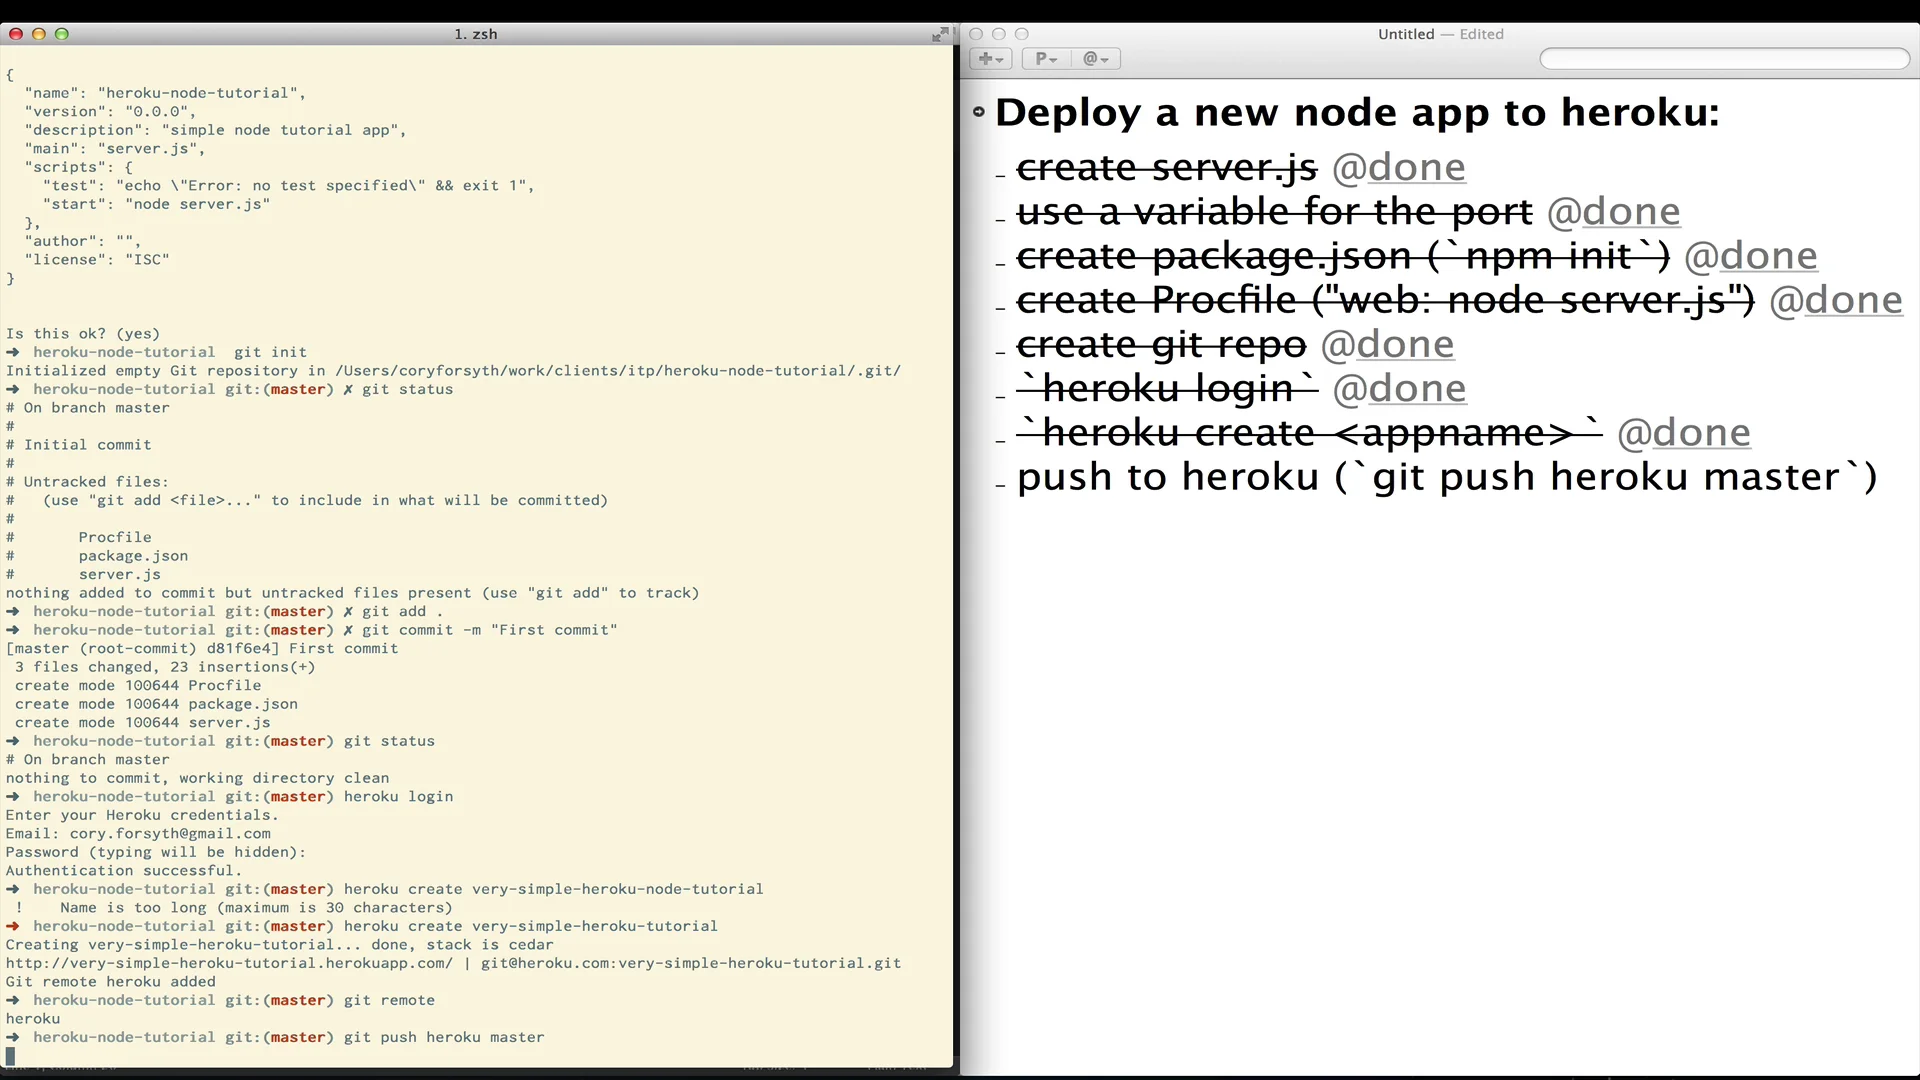Click the dash handle before 'push to heroku'

pos(1000,484)
